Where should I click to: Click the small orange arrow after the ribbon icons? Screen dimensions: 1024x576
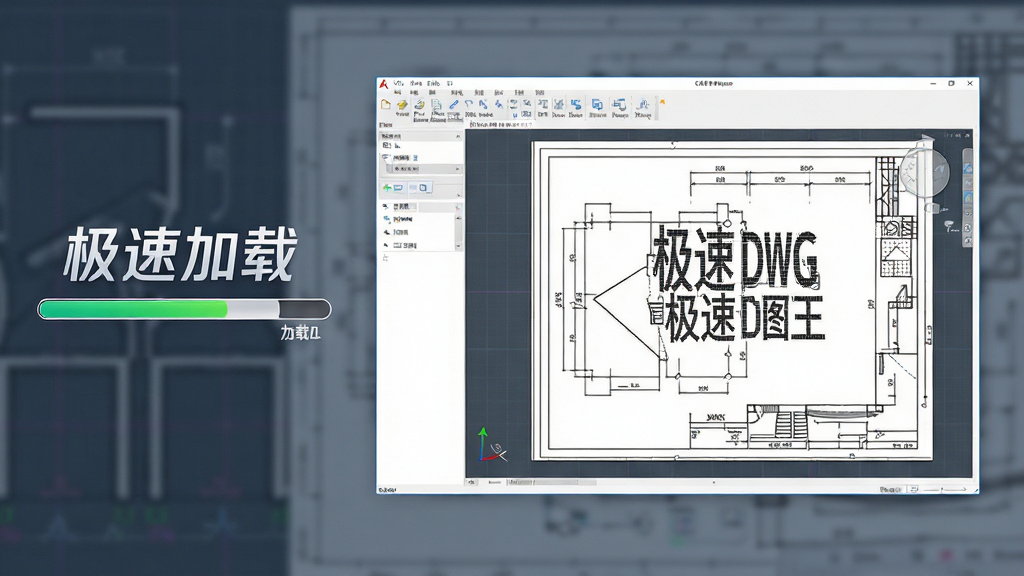[x=662, y=102]
